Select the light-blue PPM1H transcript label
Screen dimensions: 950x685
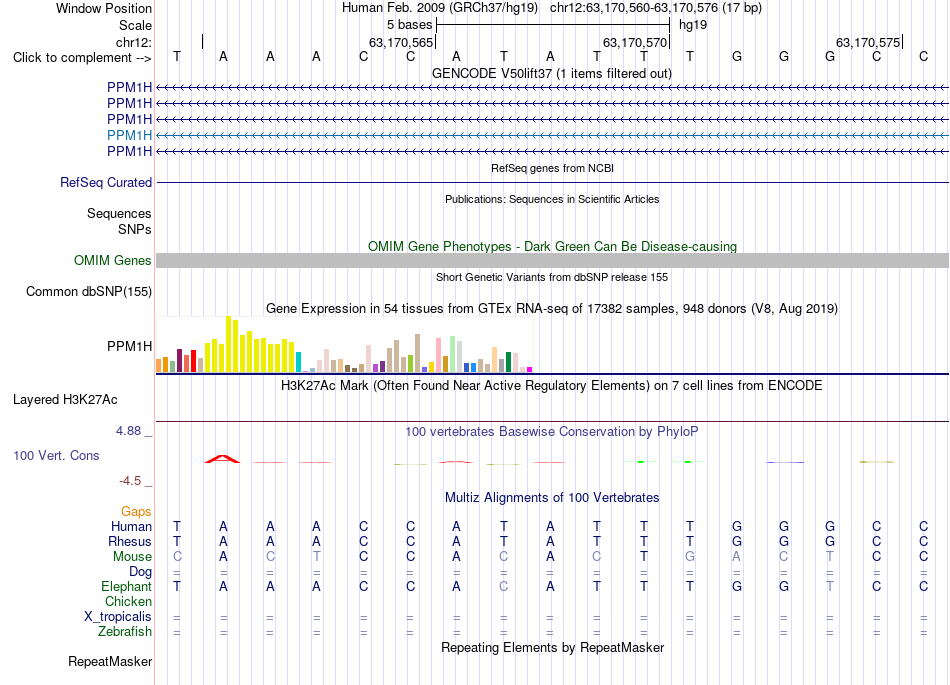click(130, 135)
